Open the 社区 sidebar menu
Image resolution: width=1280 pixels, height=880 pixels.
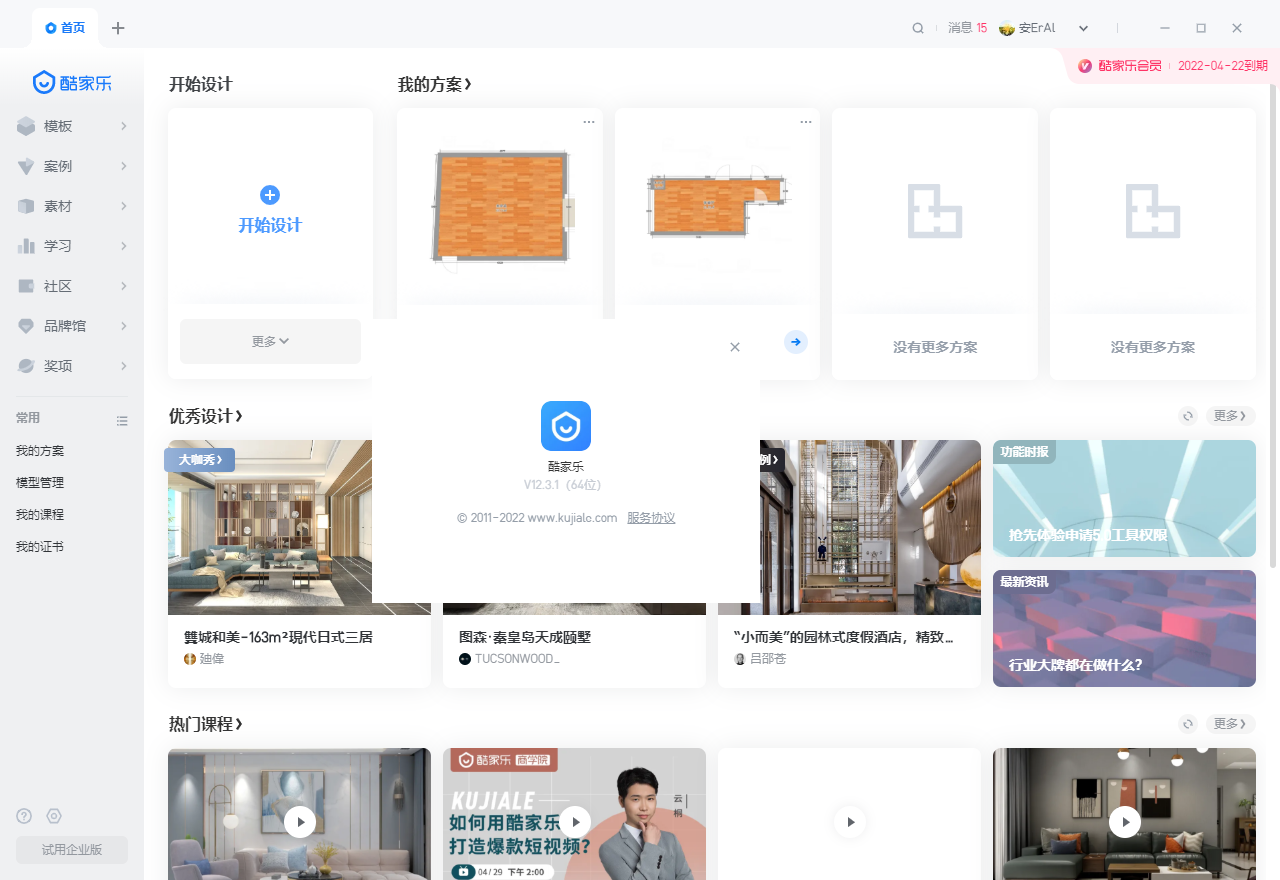point(72,286)
